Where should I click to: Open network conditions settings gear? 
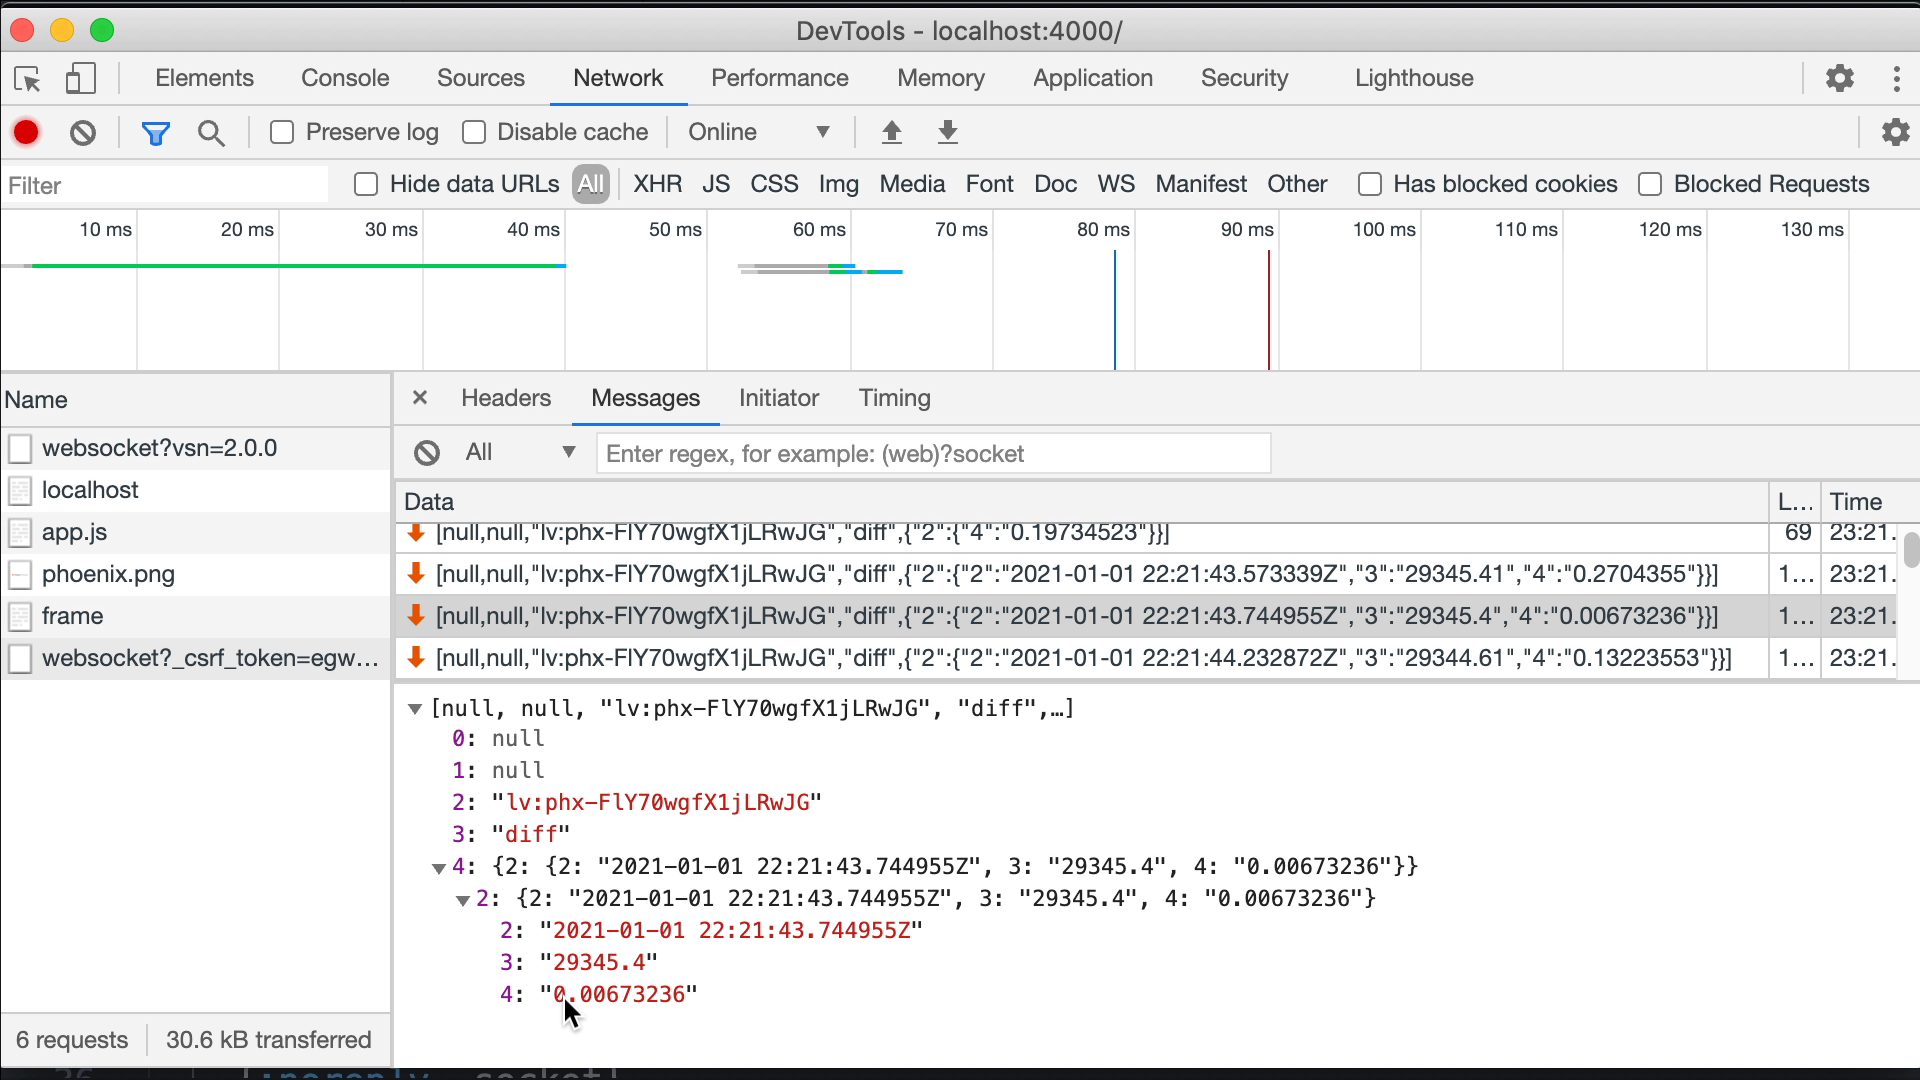[1896, 132]
